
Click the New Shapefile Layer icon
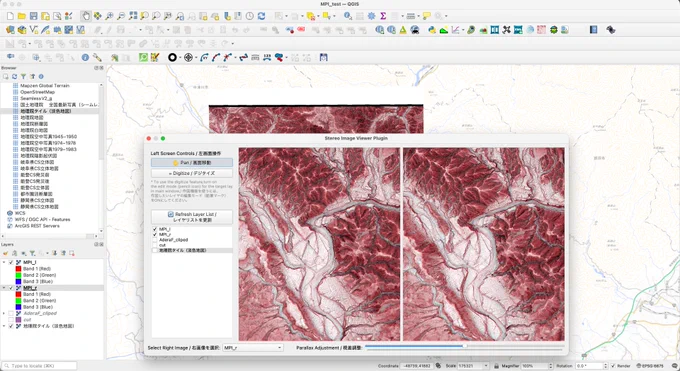(x=34, y=30)
